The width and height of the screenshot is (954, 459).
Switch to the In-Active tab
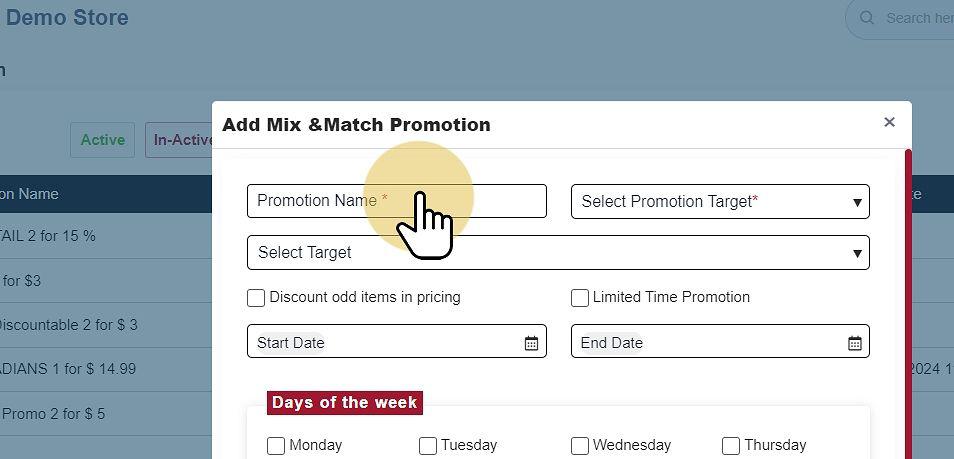[x=181, y=140]
